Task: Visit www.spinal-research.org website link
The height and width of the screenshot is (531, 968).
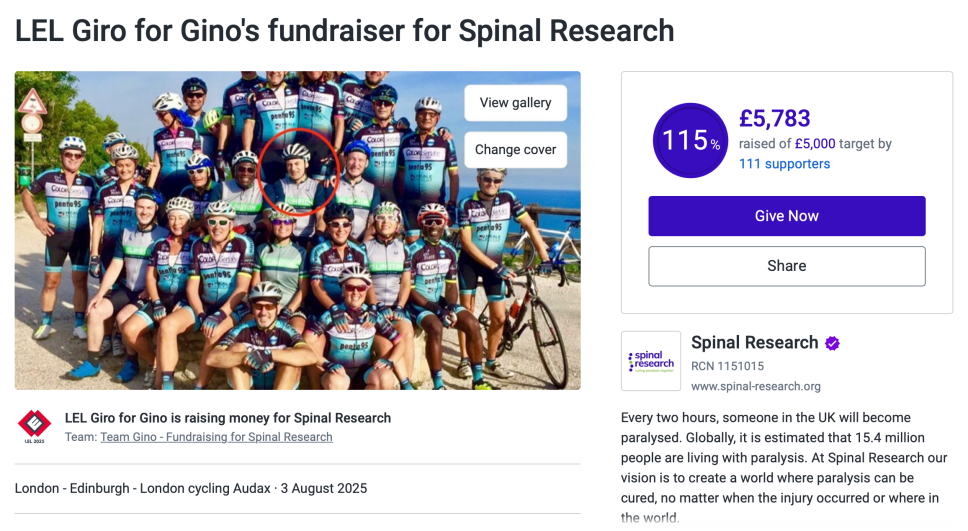Action: click(755, 386)
